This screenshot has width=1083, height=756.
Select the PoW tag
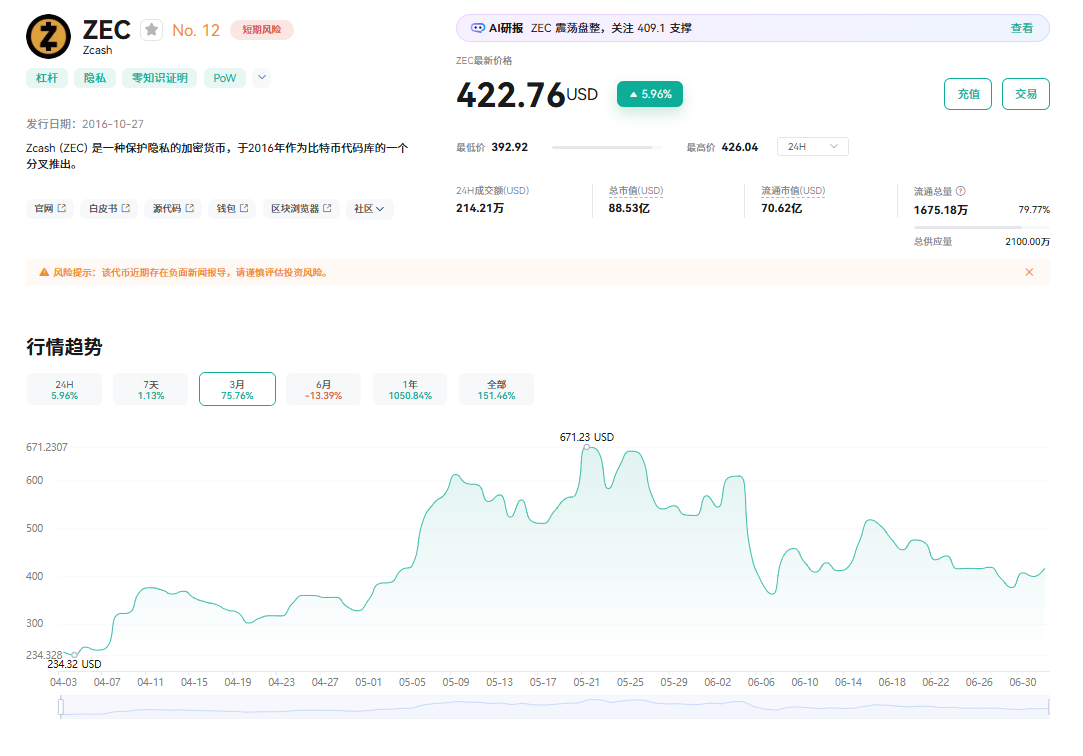[224, 78]
